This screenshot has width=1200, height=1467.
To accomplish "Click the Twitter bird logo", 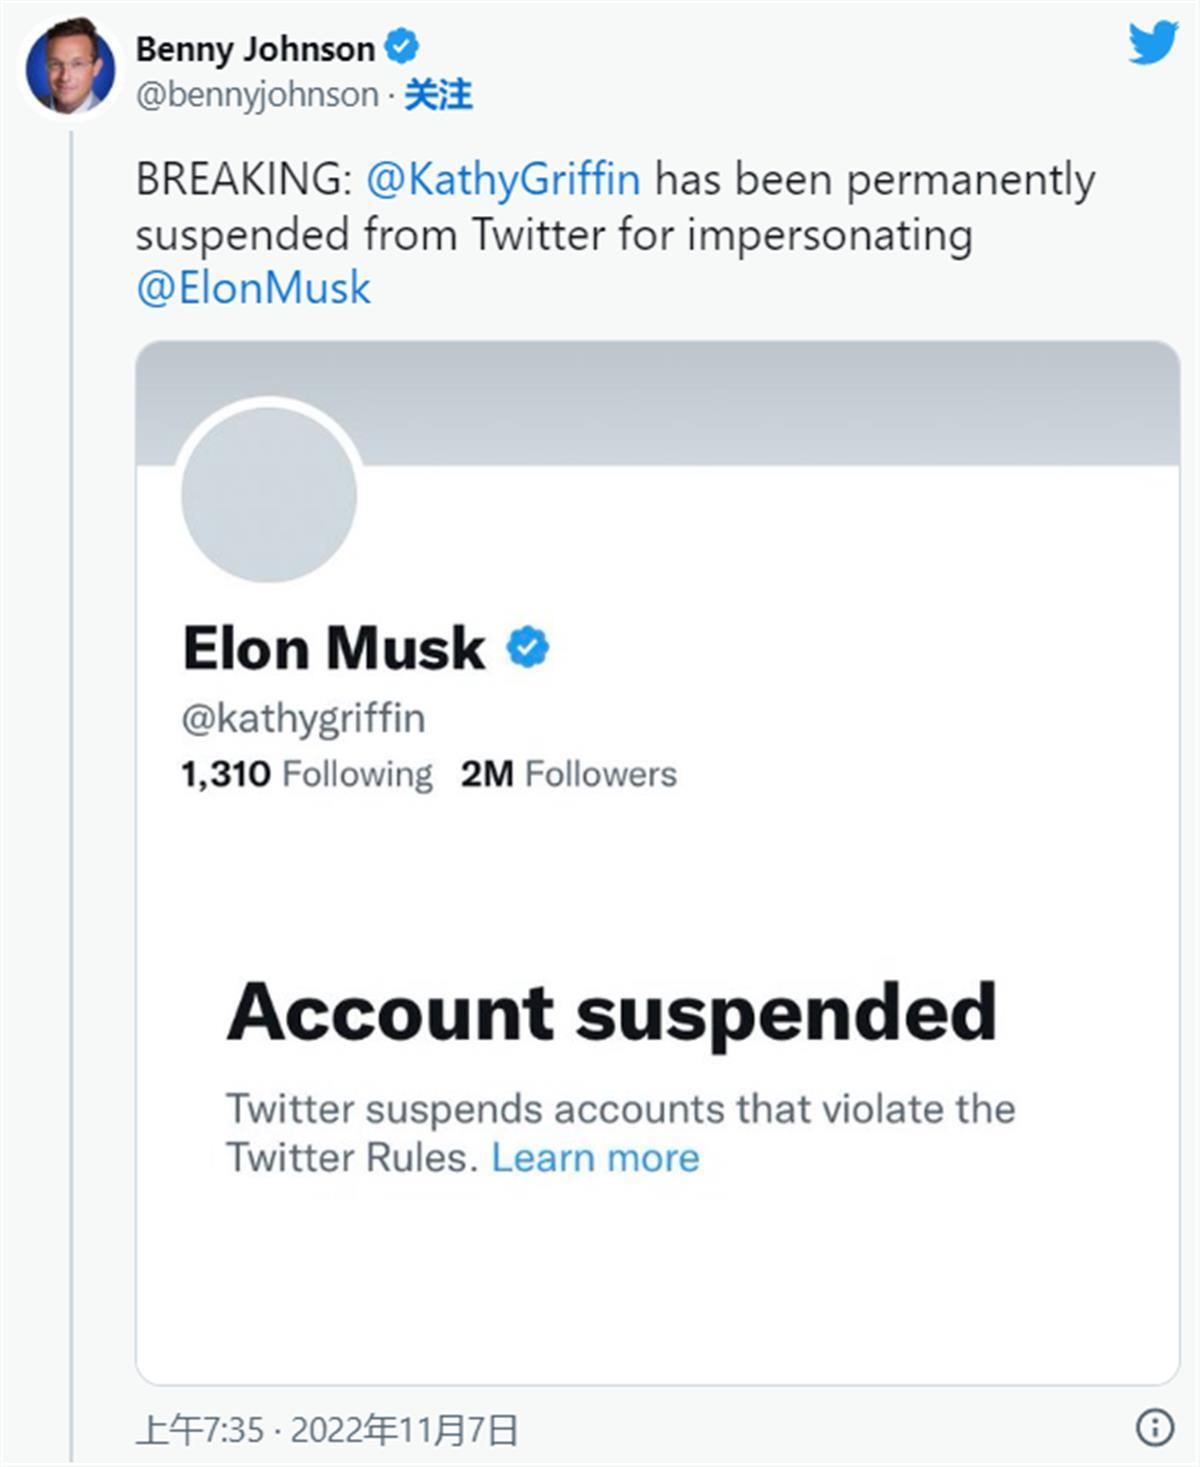I will [x=1153, y=43].
